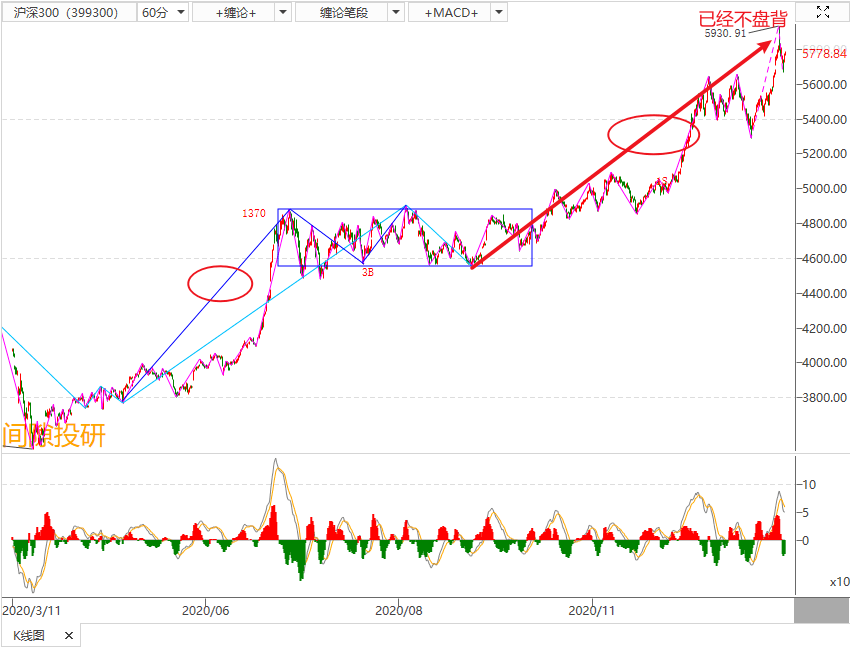Select the red 已经不盘背 annotation text
This screenshot has width=852, height=647.
click(741, 18)
